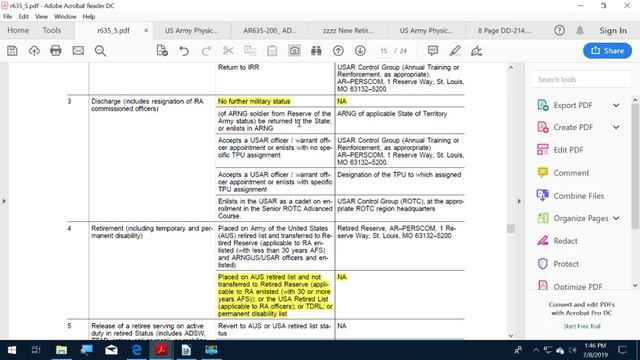Close the r635_5.pdf tab

pos(146,31)
